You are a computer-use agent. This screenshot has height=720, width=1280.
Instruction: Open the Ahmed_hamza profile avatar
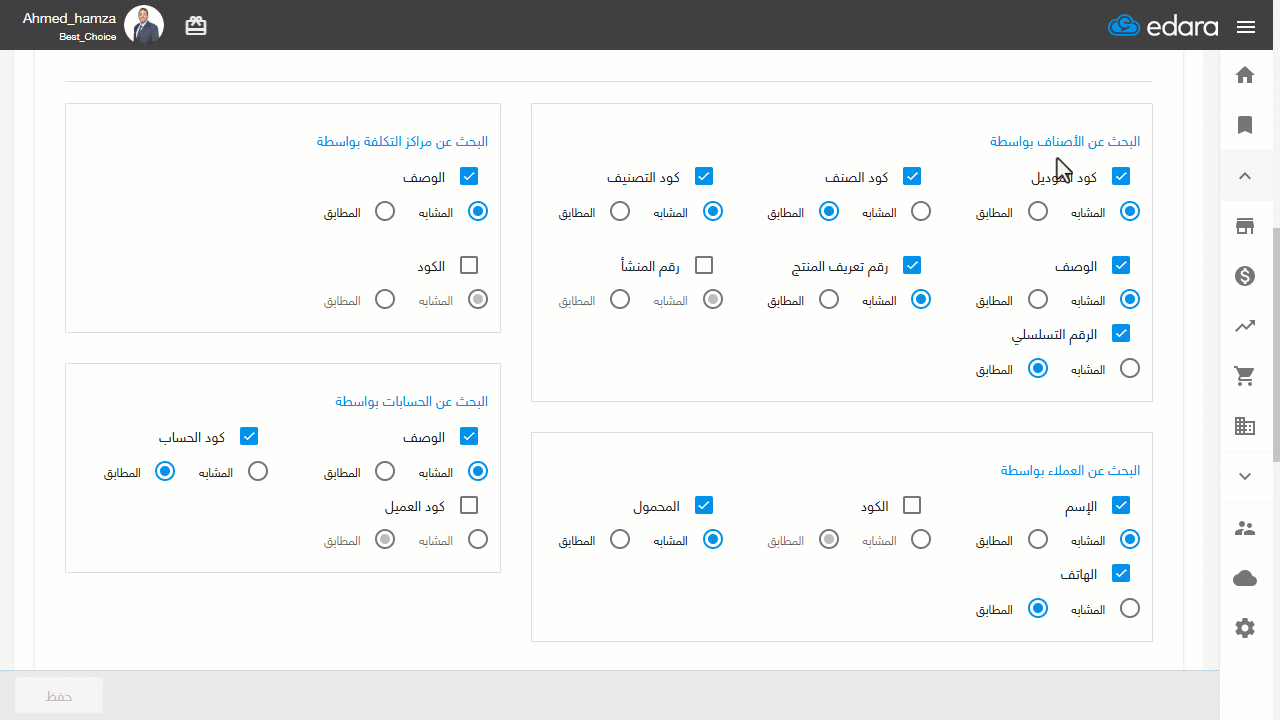[x=144, y=25]
